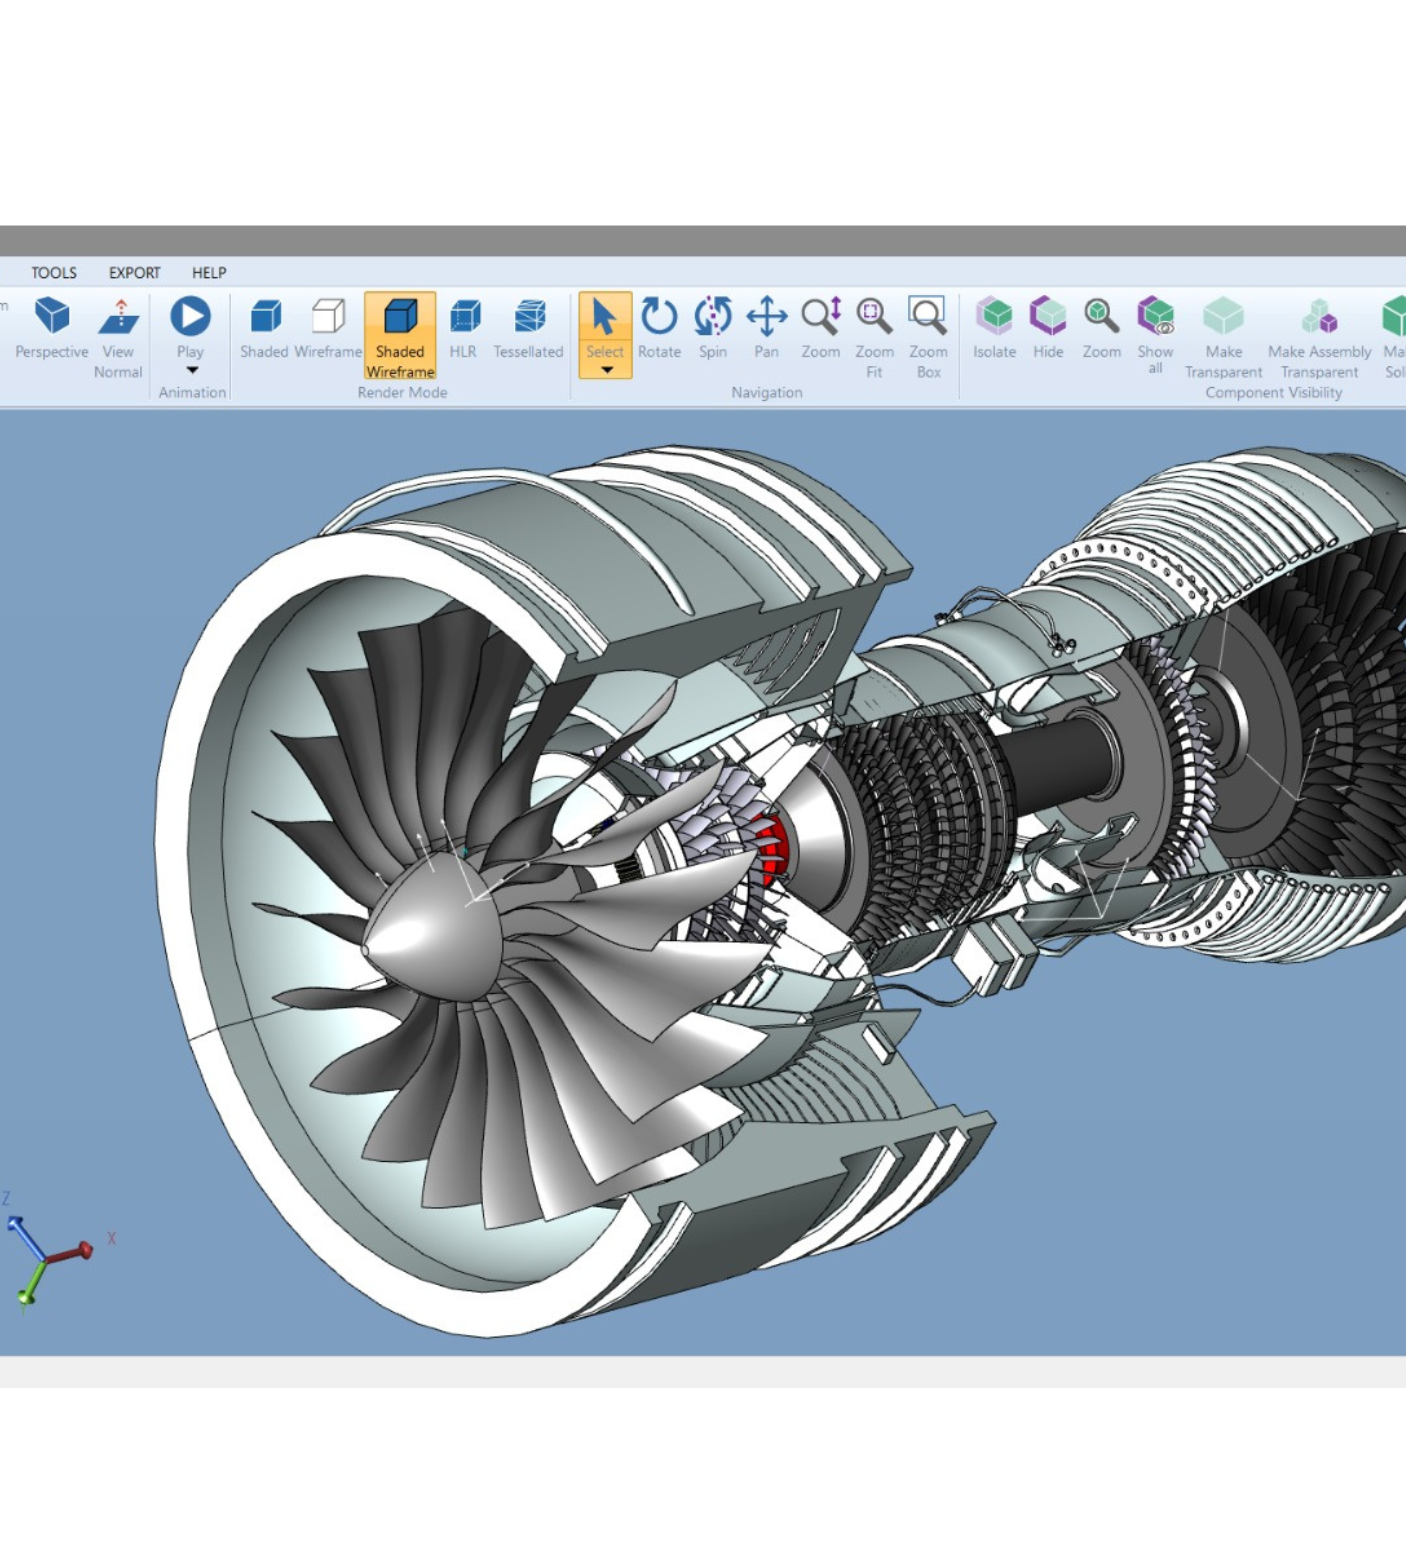The width and height of the screenshot is (1406, 1563).
Task: Open the Select tool dropdown arrow
Action: coord(605,371)
